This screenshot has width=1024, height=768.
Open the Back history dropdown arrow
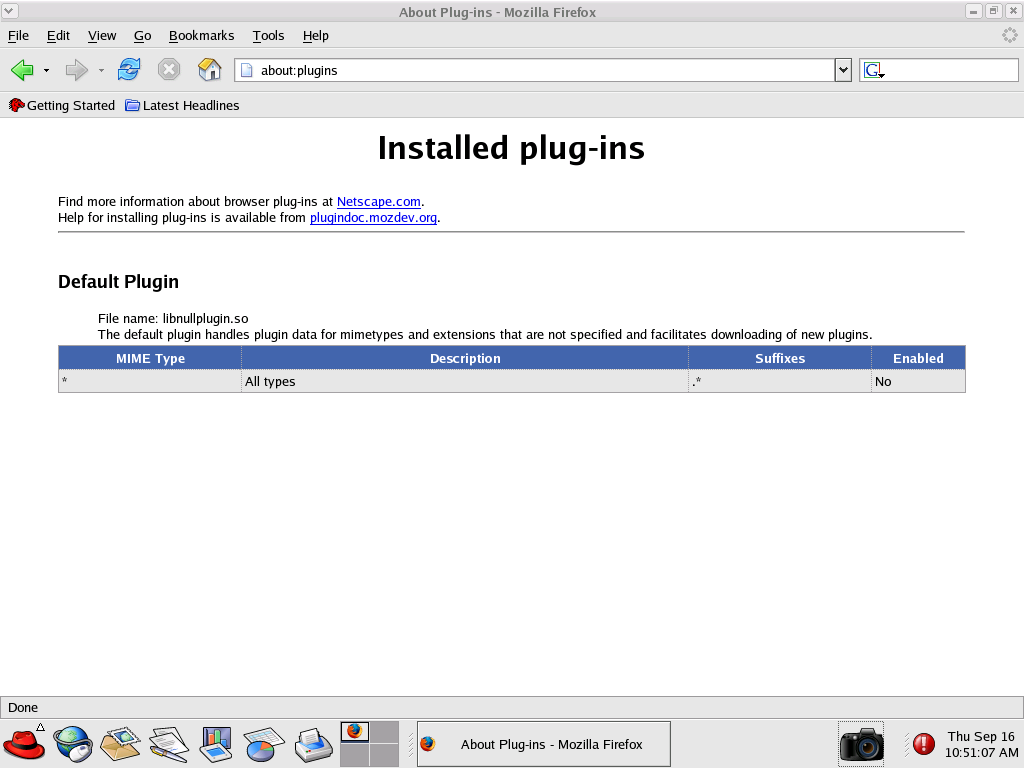46,71
